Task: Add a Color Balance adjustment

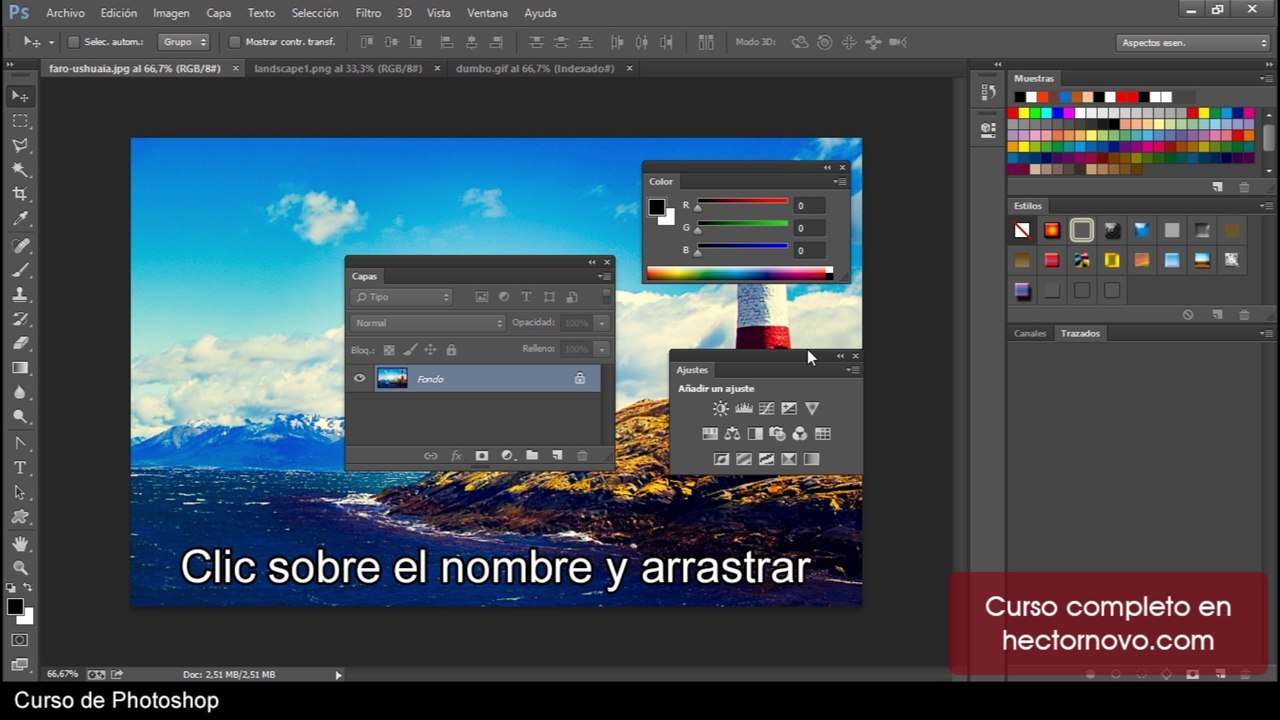Action: [x=733, y=434]
